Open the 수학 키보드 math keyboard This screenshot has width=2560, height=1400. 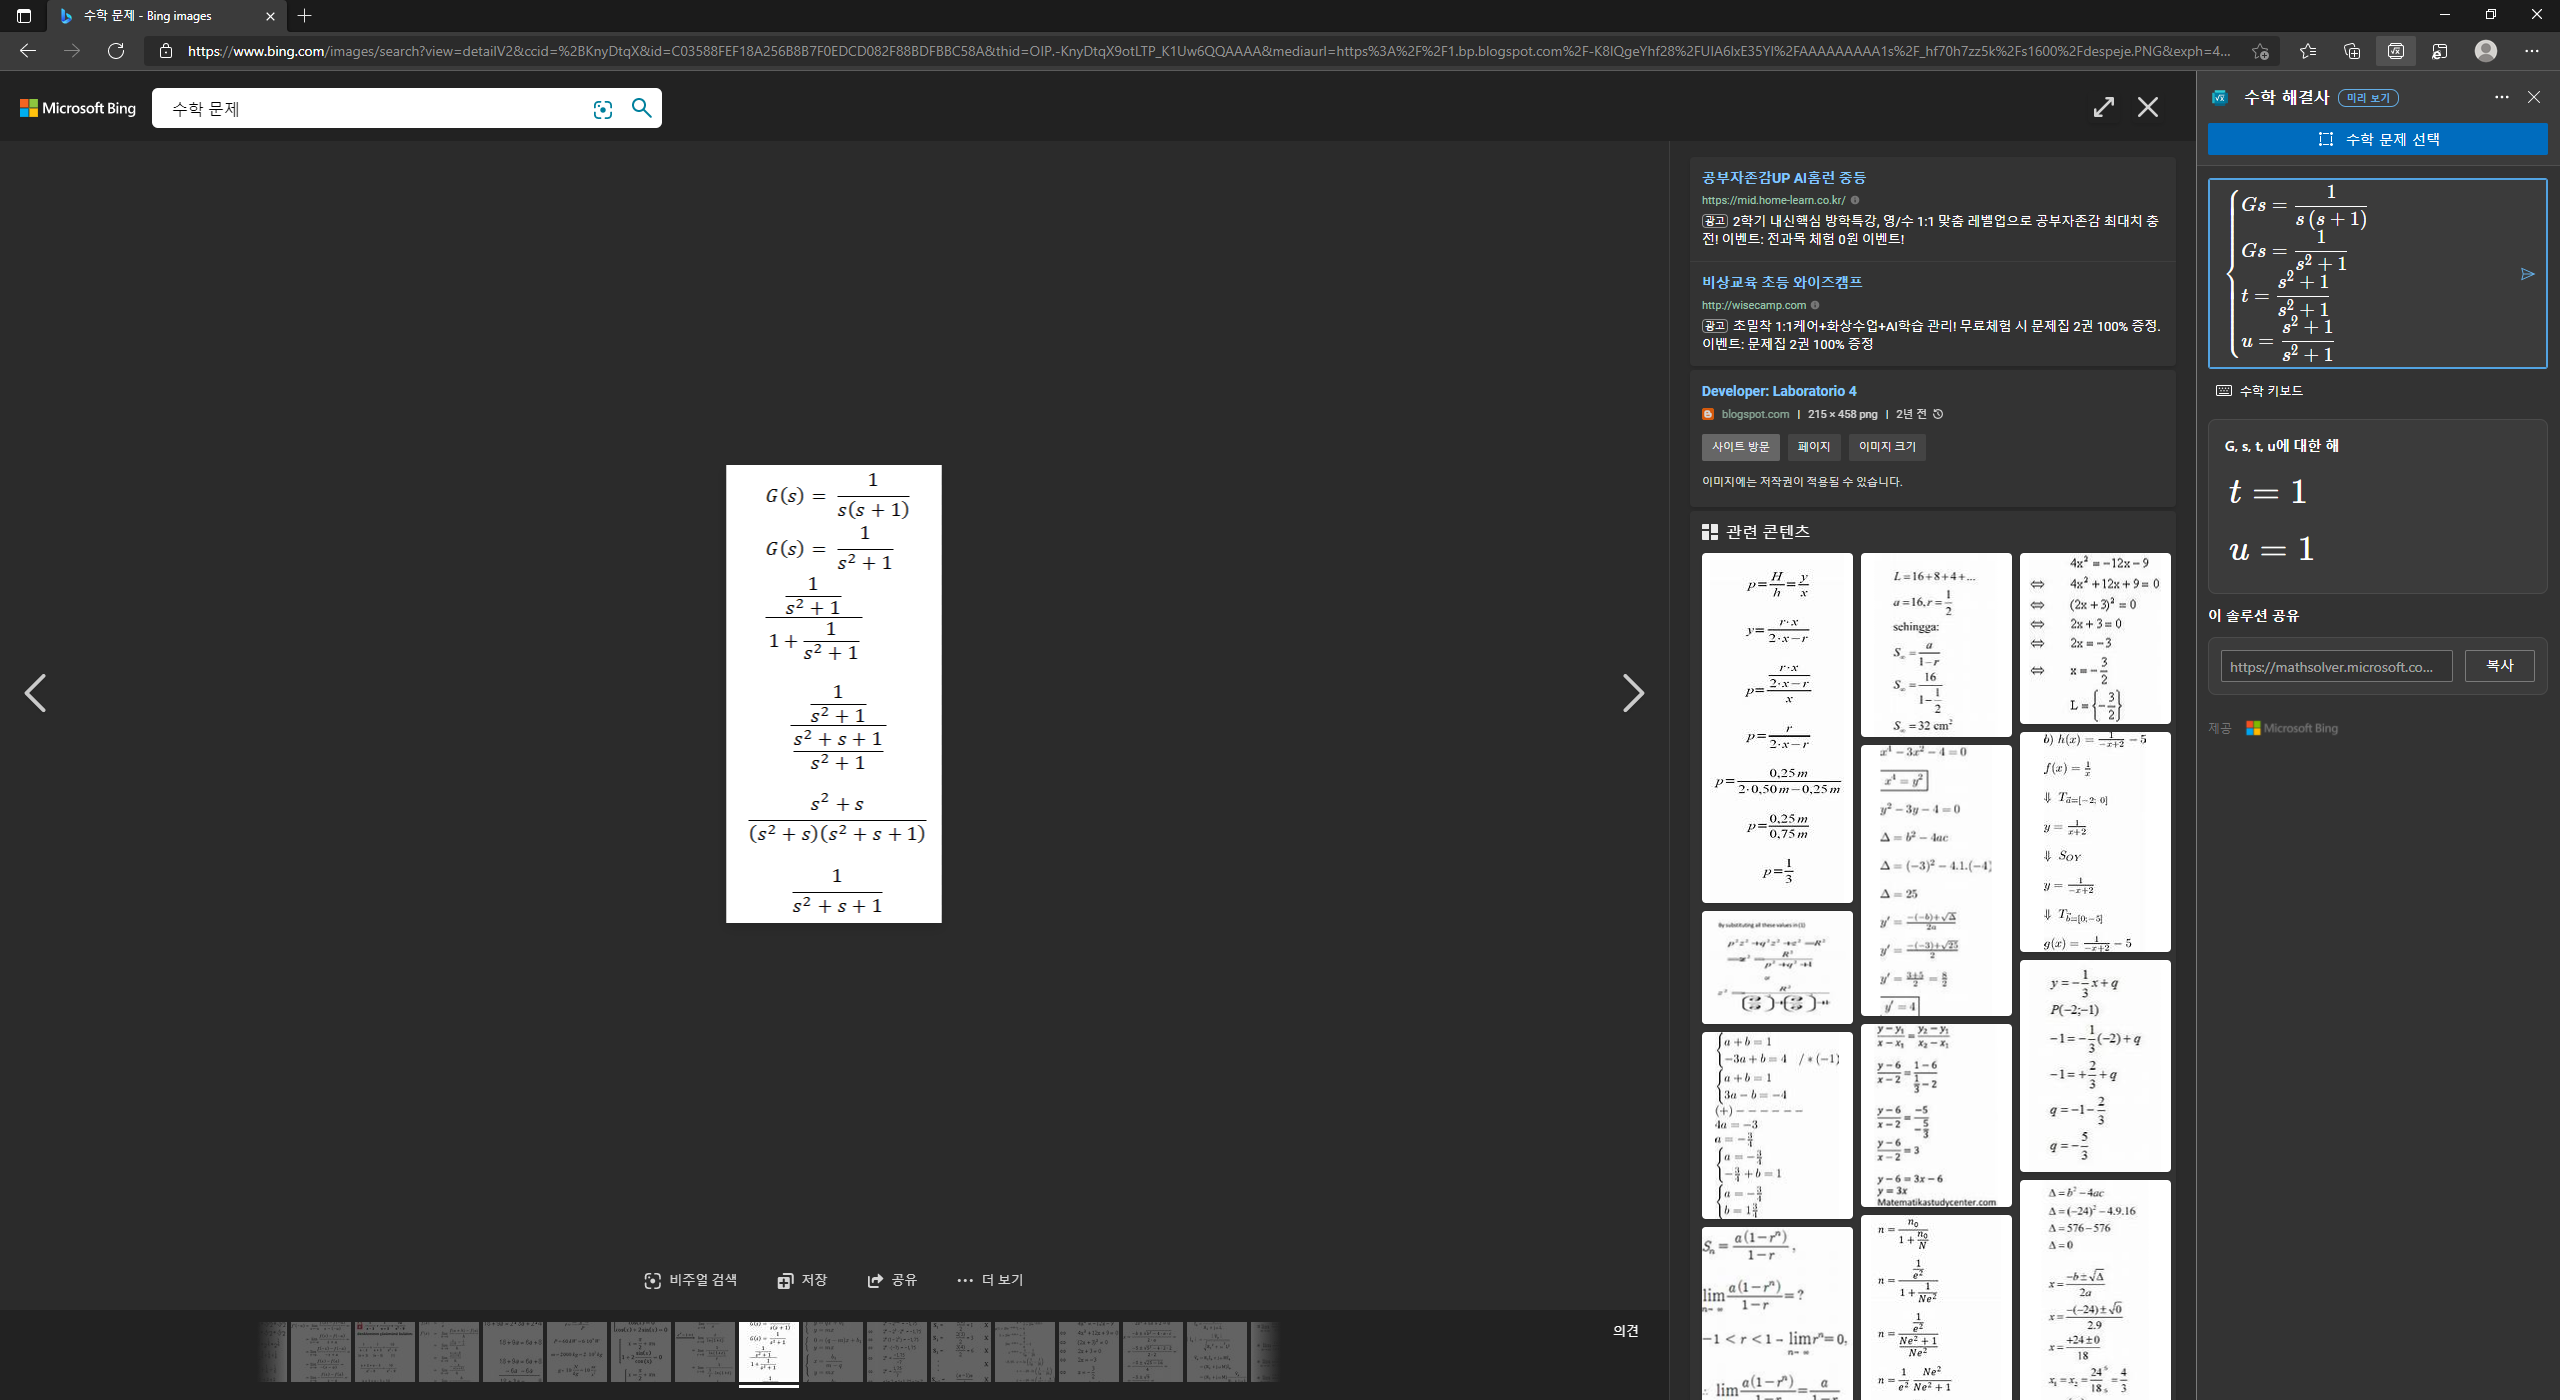2260,391
